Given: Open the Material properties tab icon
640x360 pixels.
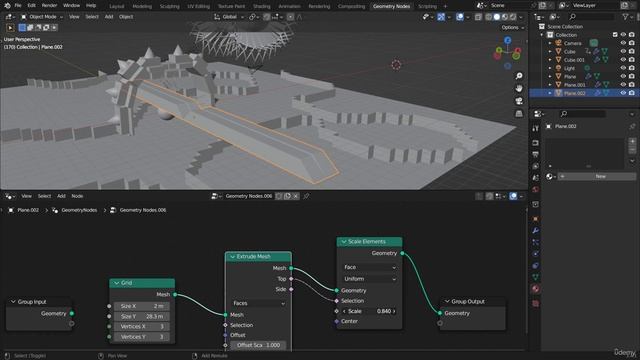Looking at the screenshot, I should click(536, 289).
